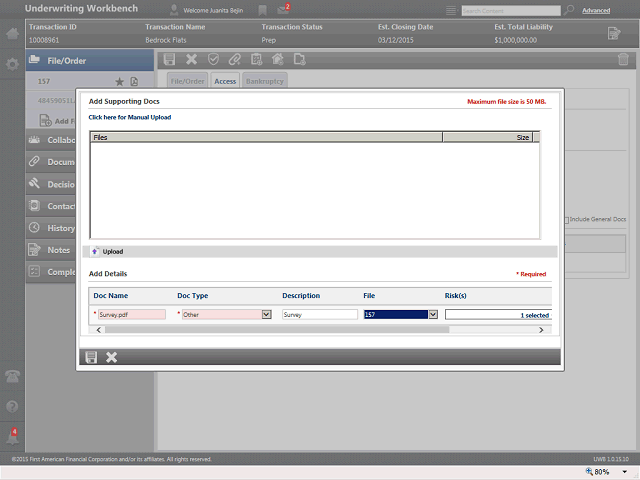Open the Documents sidebar section

(51, 162)
